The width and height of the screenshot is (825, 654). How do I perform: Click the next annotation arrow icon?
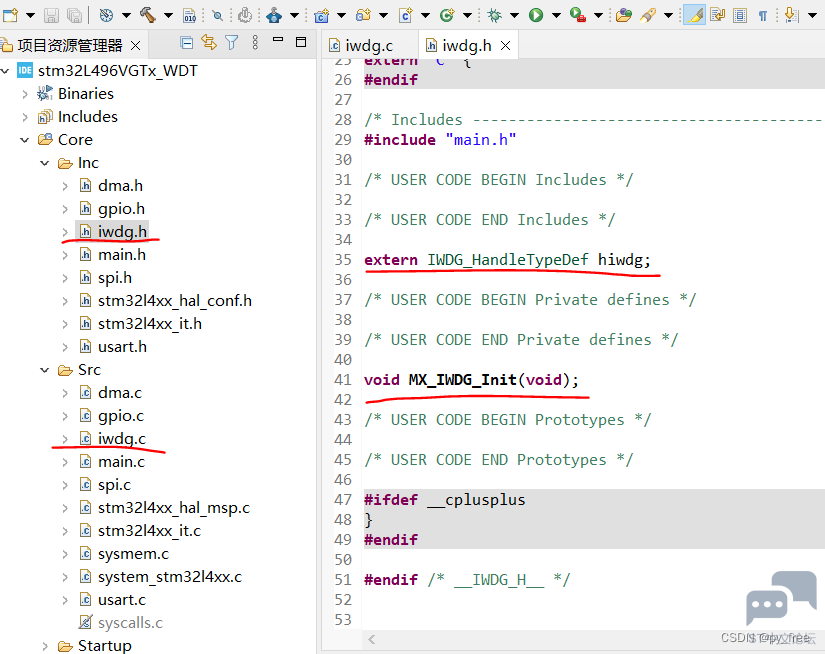click(791, 15)
